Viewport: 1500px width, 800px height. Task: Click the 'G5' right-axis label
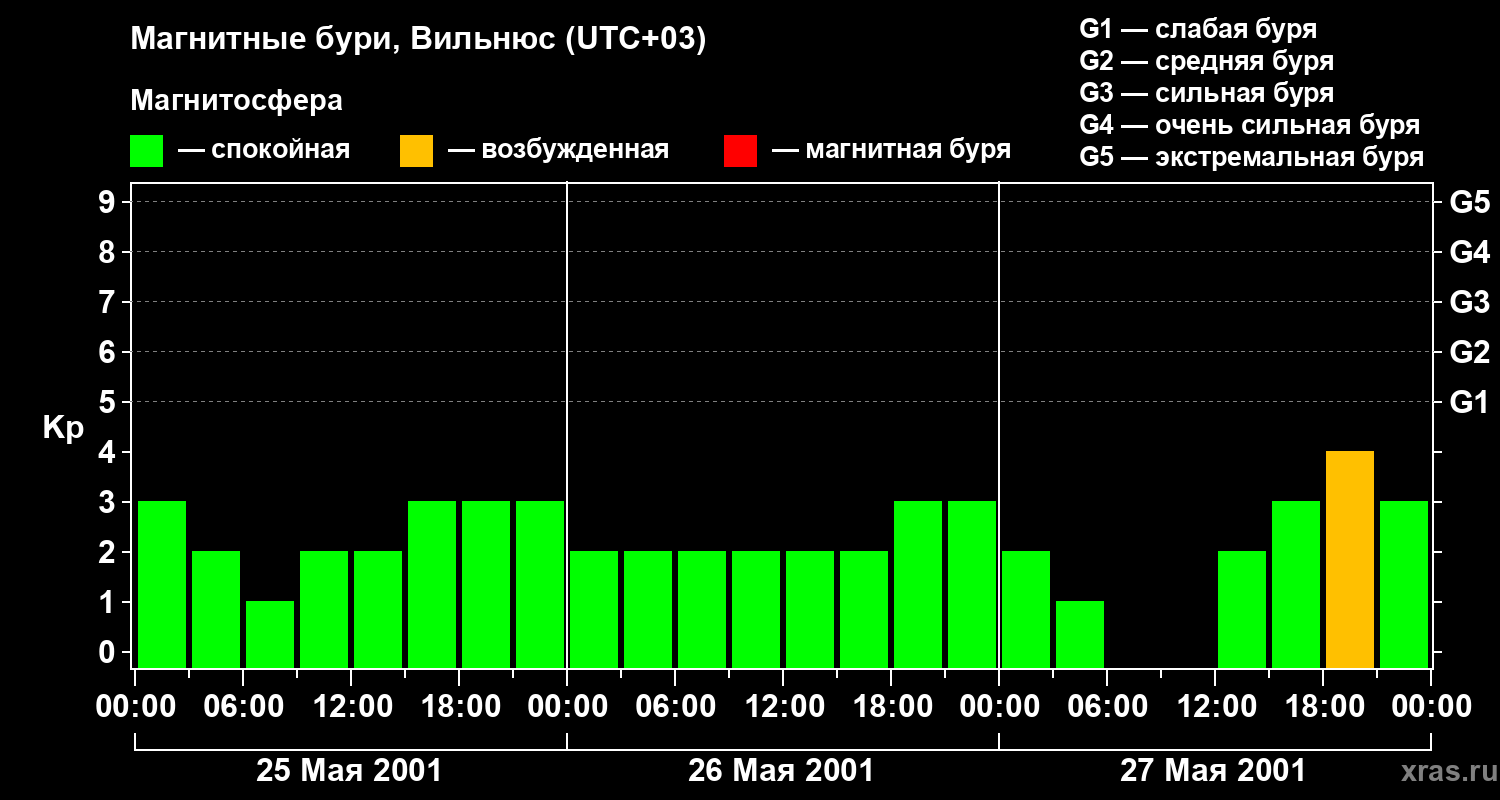pyautogui.click(x=1469, y=202)
